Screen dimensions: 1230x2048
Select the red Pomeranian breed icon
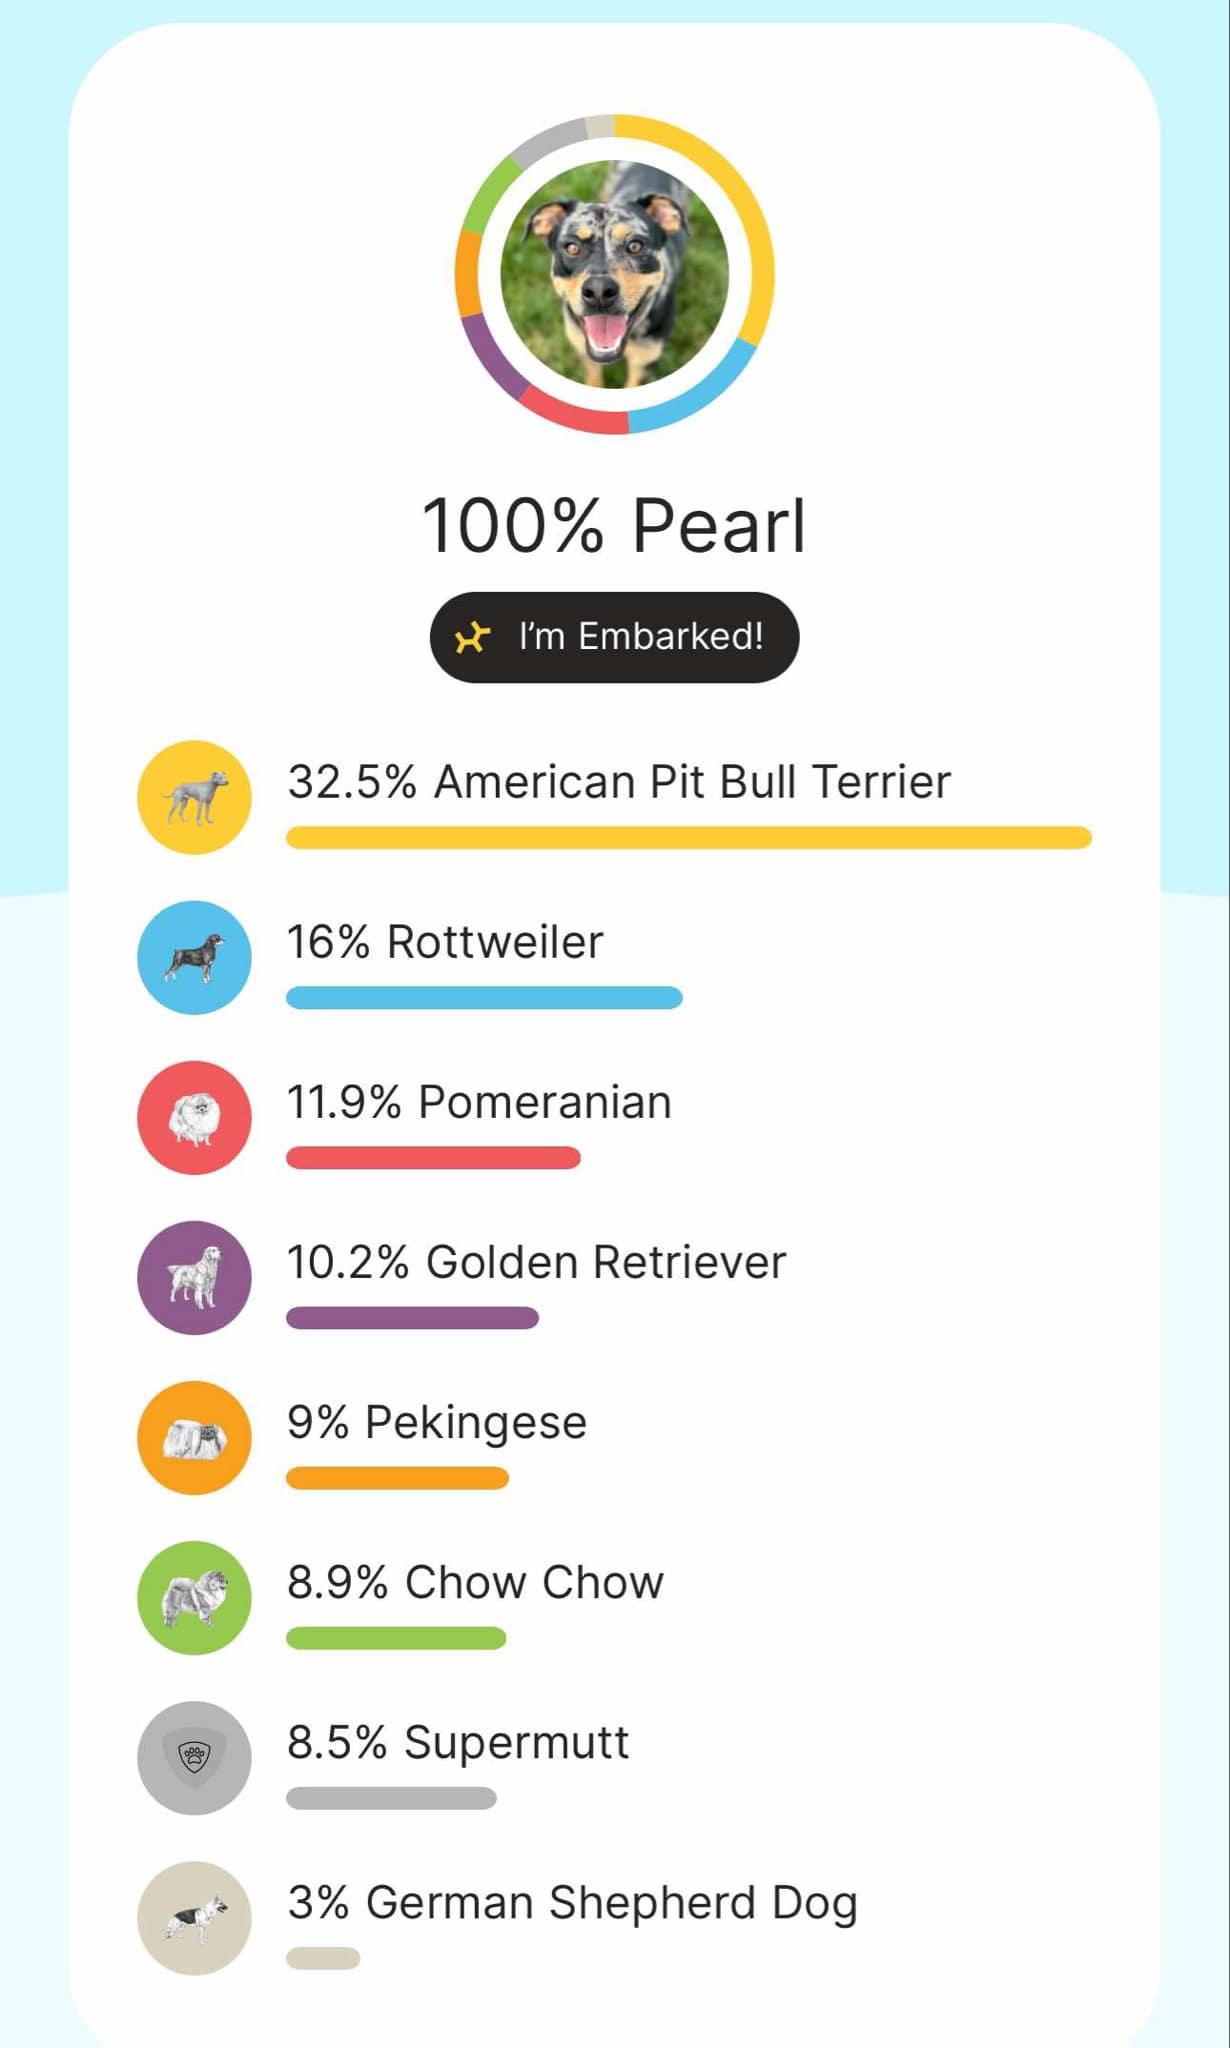coord(194,1117)
